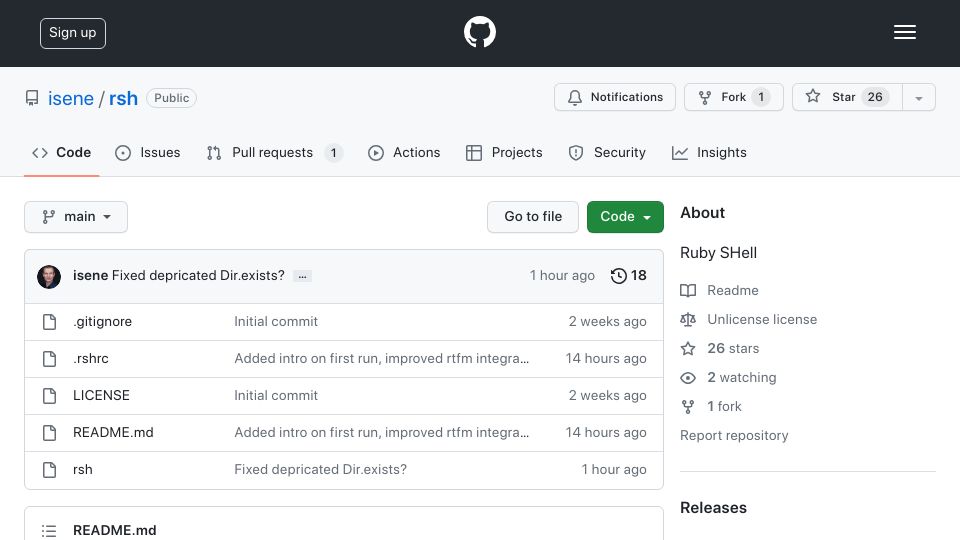Click Report repository link

(x=734, y=435)
